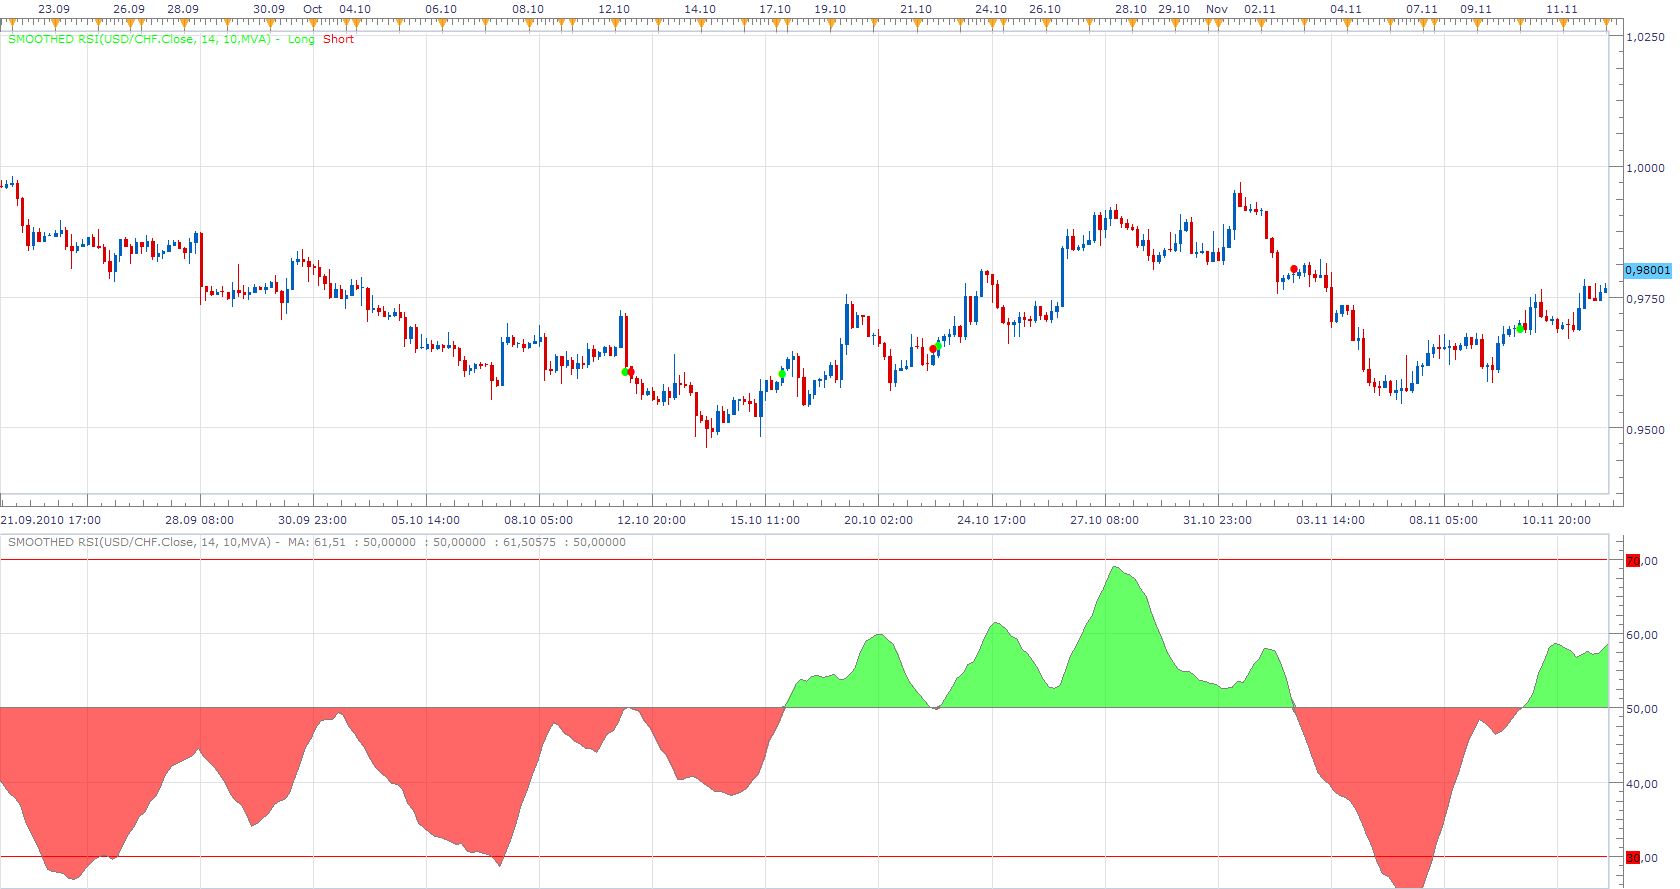Viewport: 1680px width, 889px height.
Task: Click the 11.11 date on top timeline
Action: click(x=1562, y=9)
